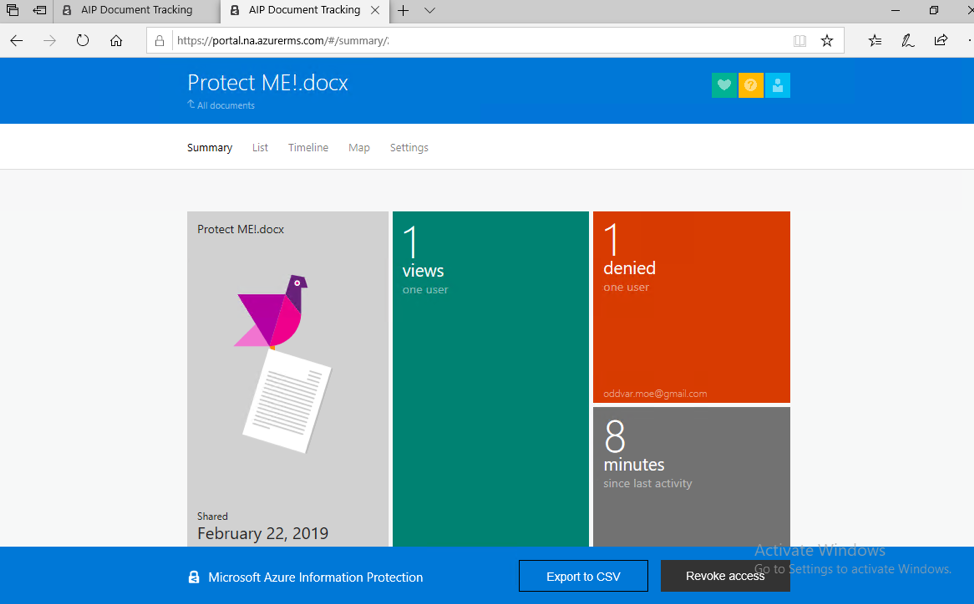Screen dimensions: 974x604
Task: Click the Microsoft Azure Information Protection label
Action: (316, 577)
